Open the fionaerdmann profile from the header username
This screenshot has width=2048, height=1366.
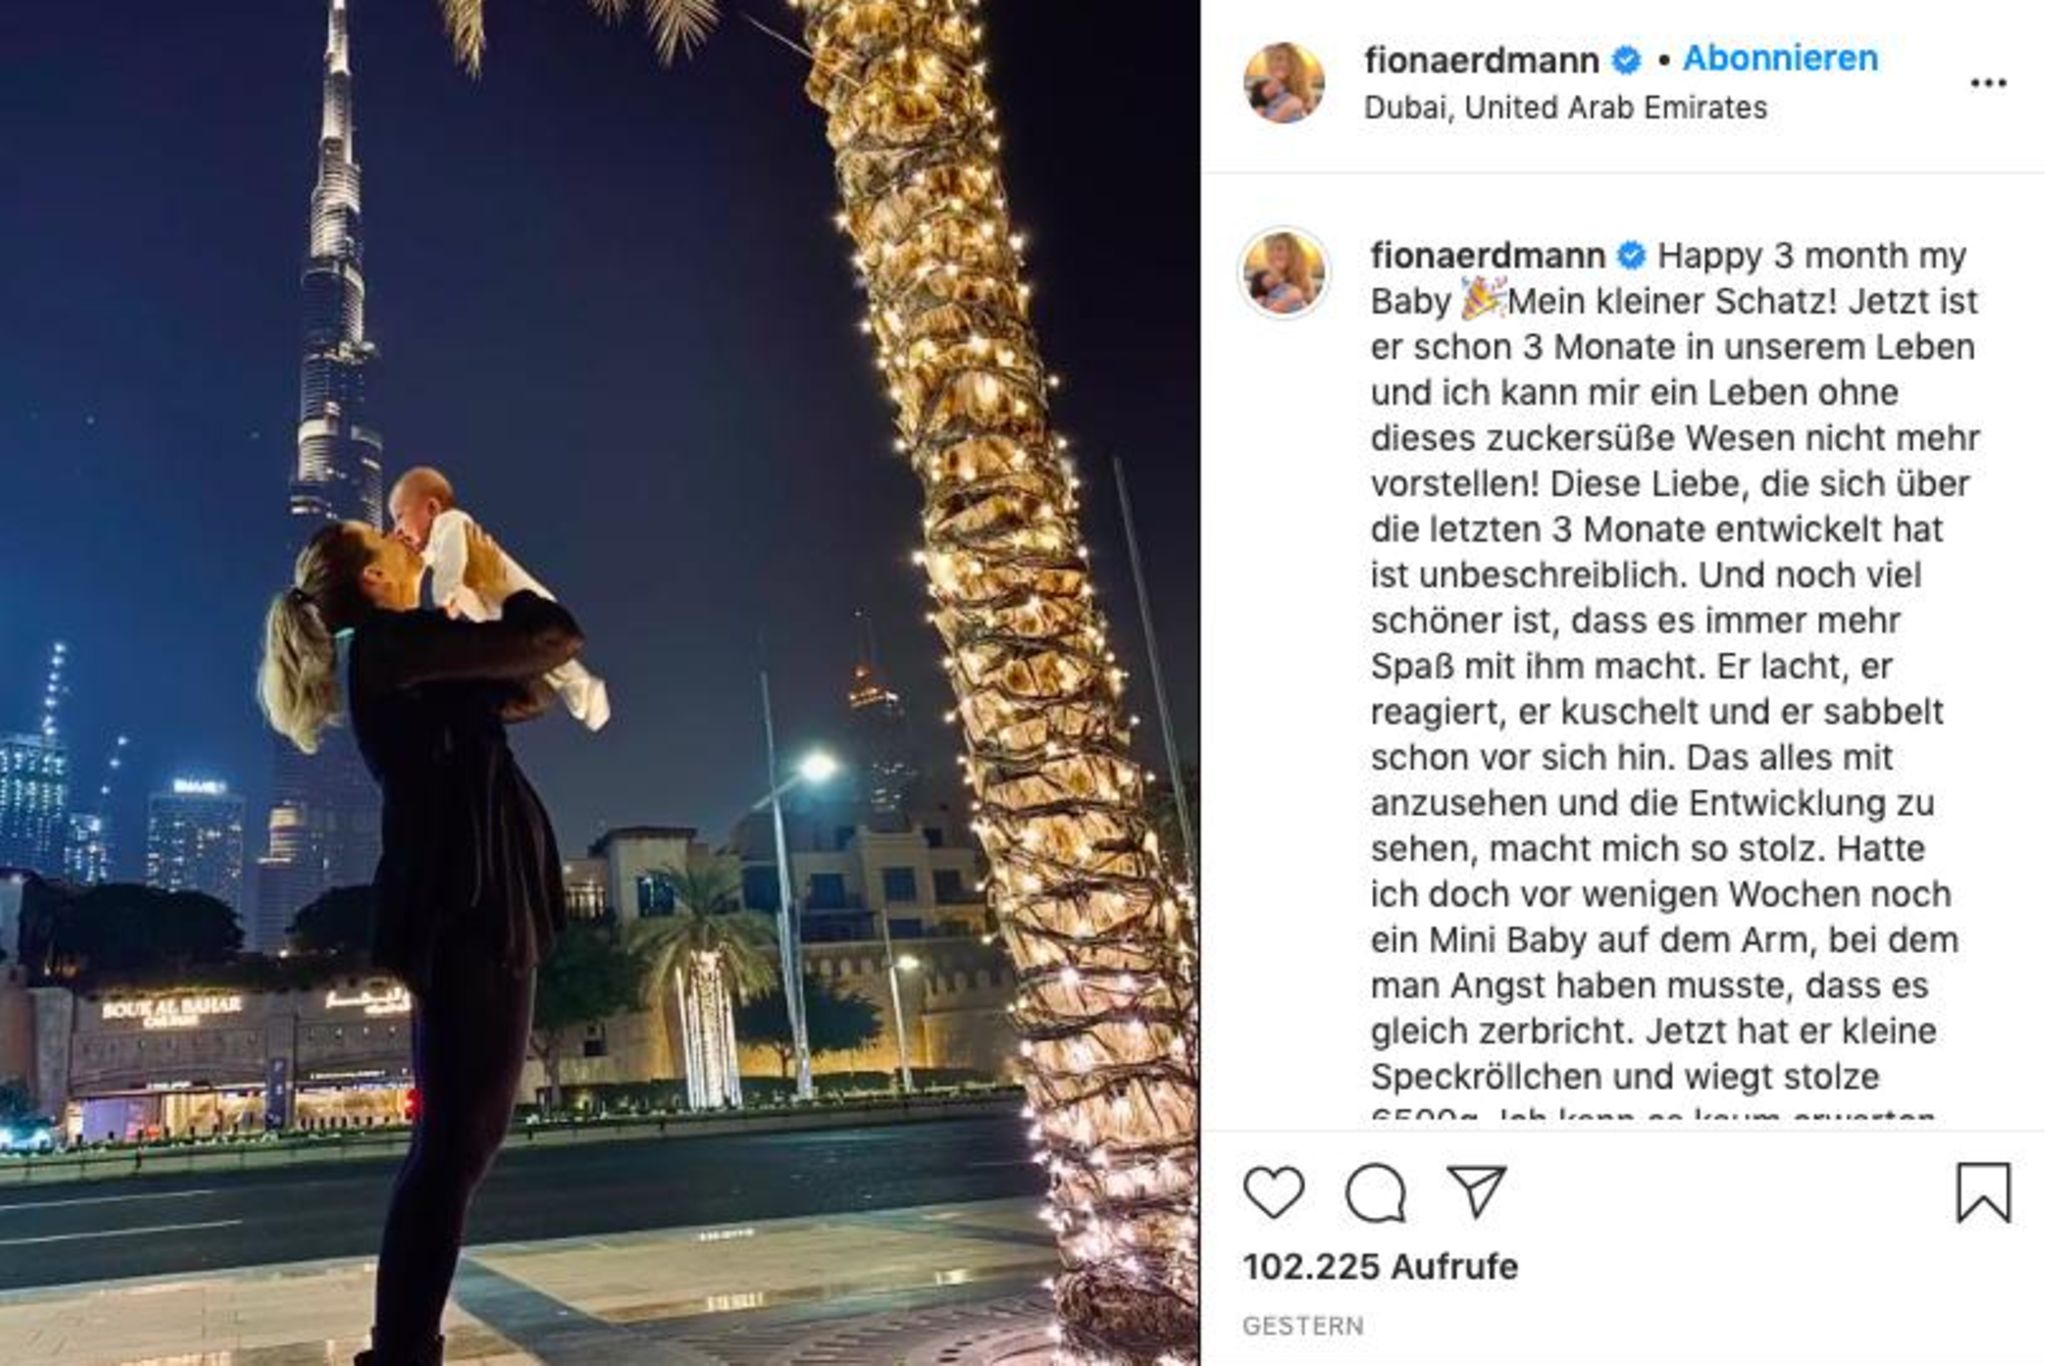click(1481, 60)
